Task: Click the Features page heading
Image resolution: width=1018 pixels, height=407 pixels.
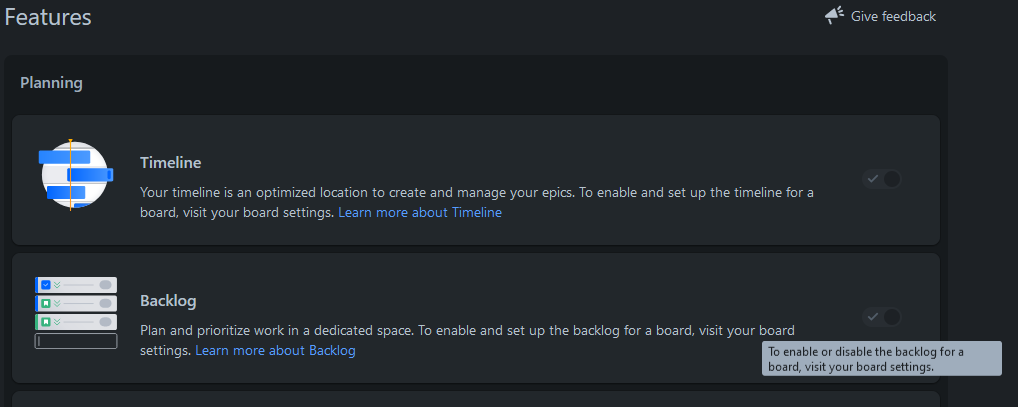Action: point(48,17)
